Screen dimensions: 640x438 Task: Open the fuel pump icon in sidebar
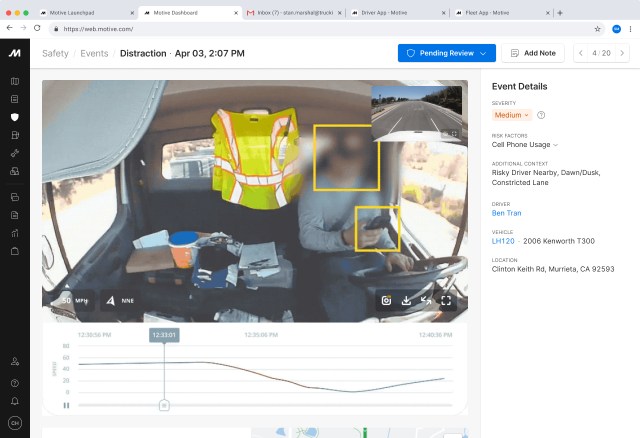click(15, 135)
